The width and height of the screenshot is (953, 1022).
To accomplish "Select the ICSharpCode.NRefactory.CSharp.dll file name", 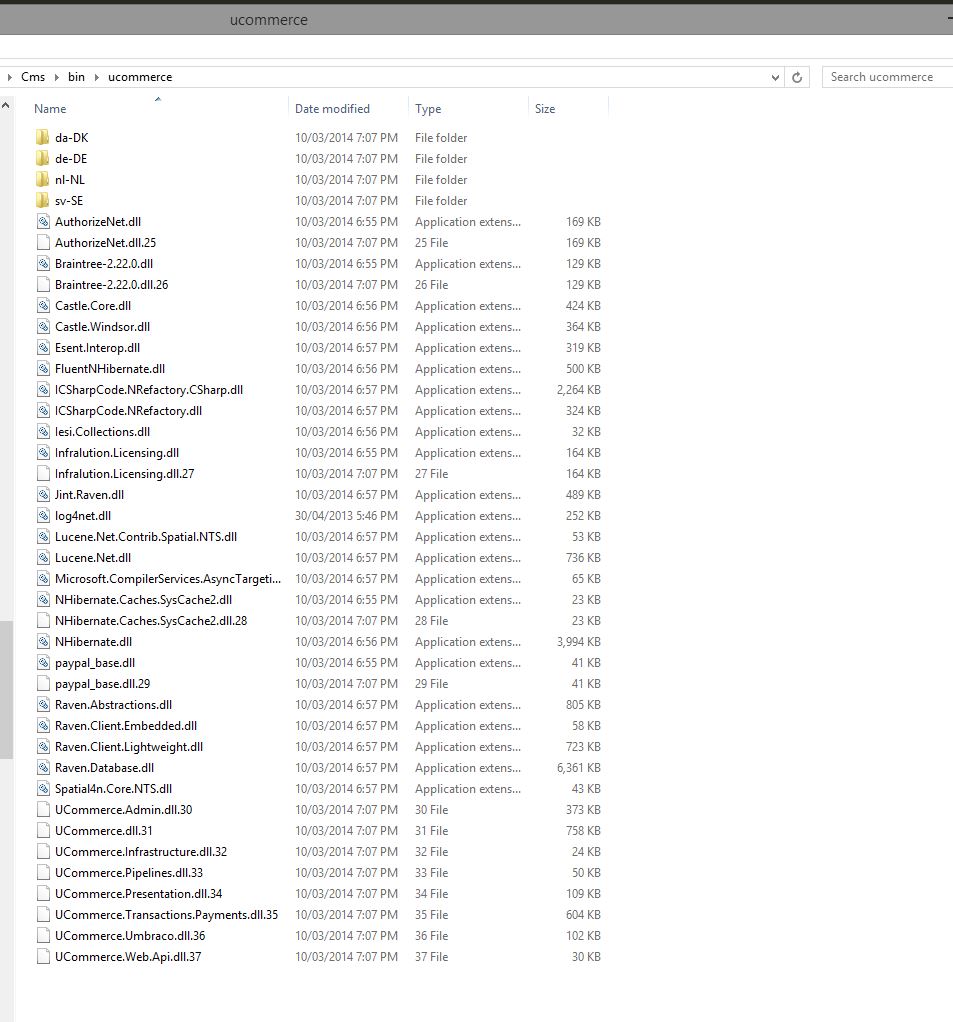I will (149, 390).
